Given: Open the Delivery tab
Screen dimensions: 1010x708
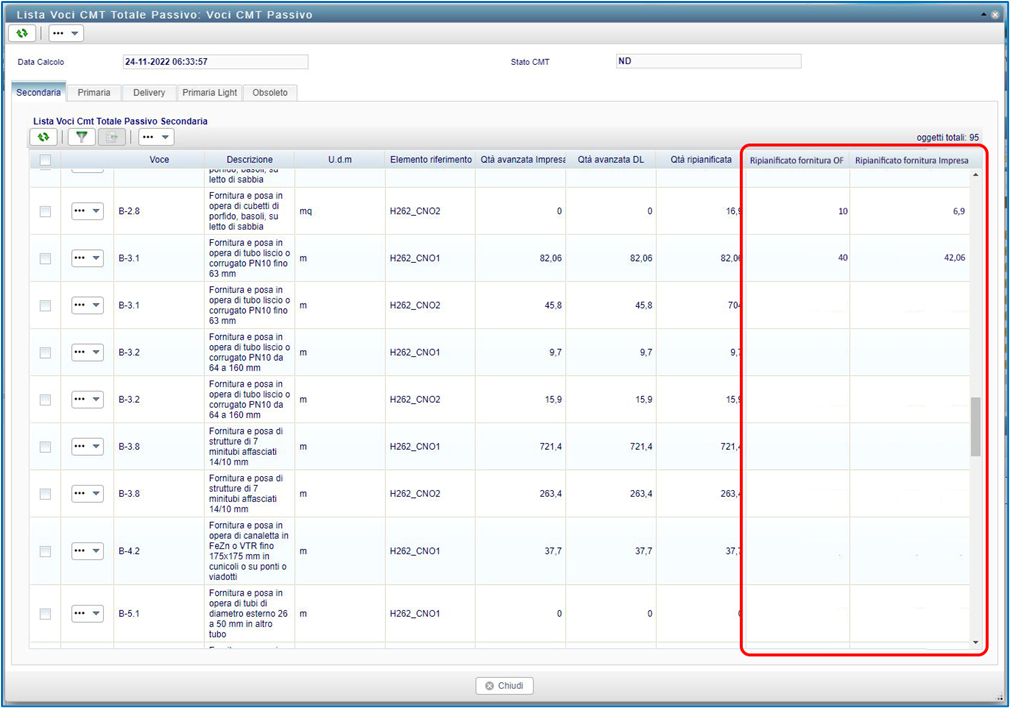Looking at the screenshot, I should click(149, 93).
